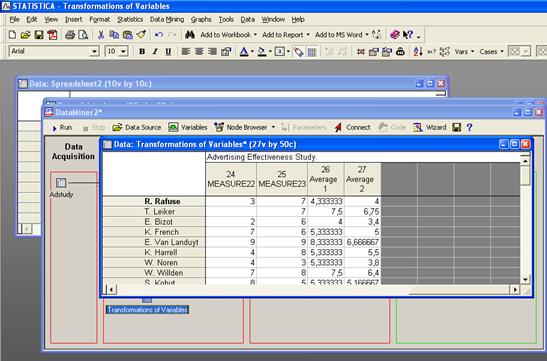Select the E. Van Landuyt row header
The width and height of the screenshot is (547, 361).
tap(154, 242)
